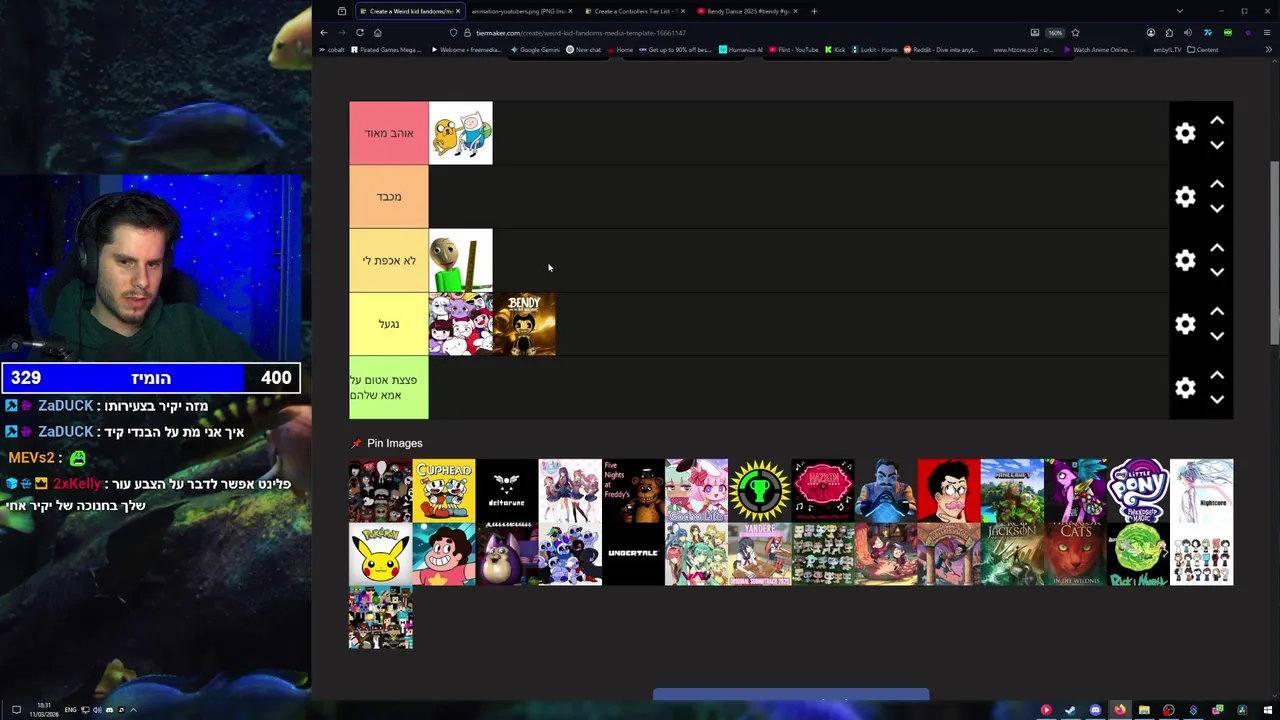Open File Explorer from the taskbar
Viewport: 1280px width, 720px height.
tap(1144, 710)
